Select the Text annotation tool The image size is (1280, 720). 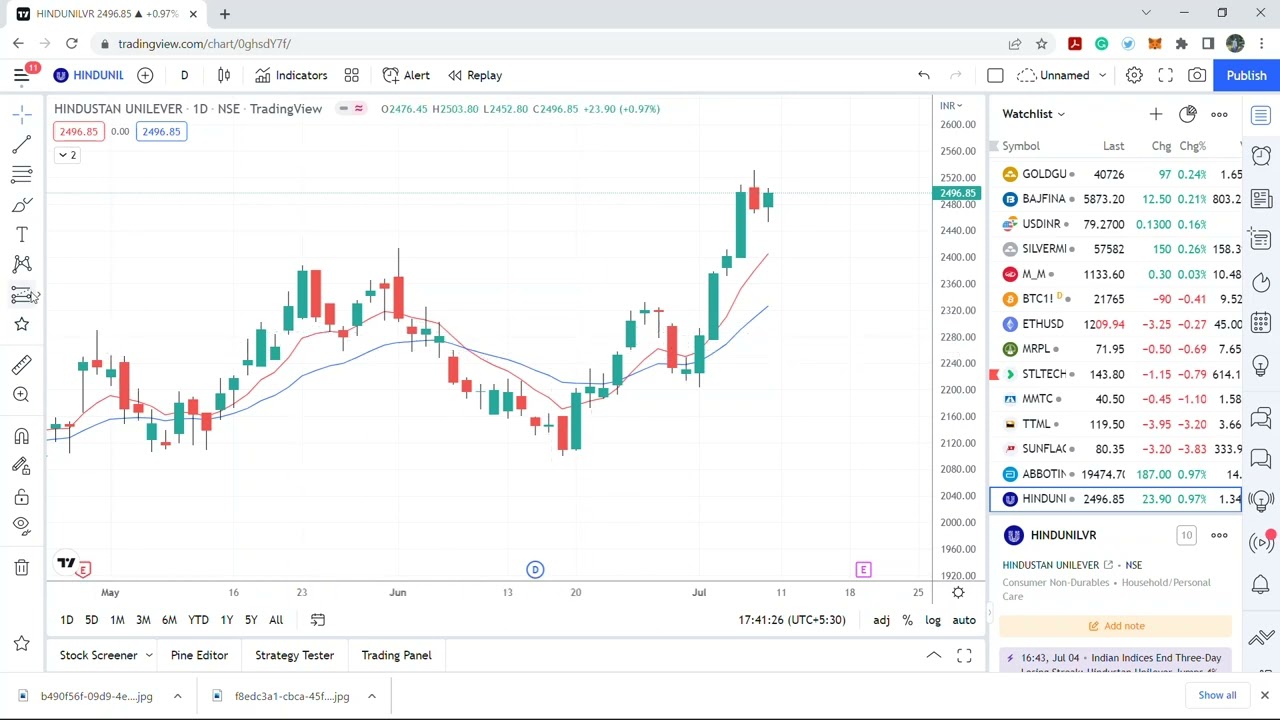21,234
